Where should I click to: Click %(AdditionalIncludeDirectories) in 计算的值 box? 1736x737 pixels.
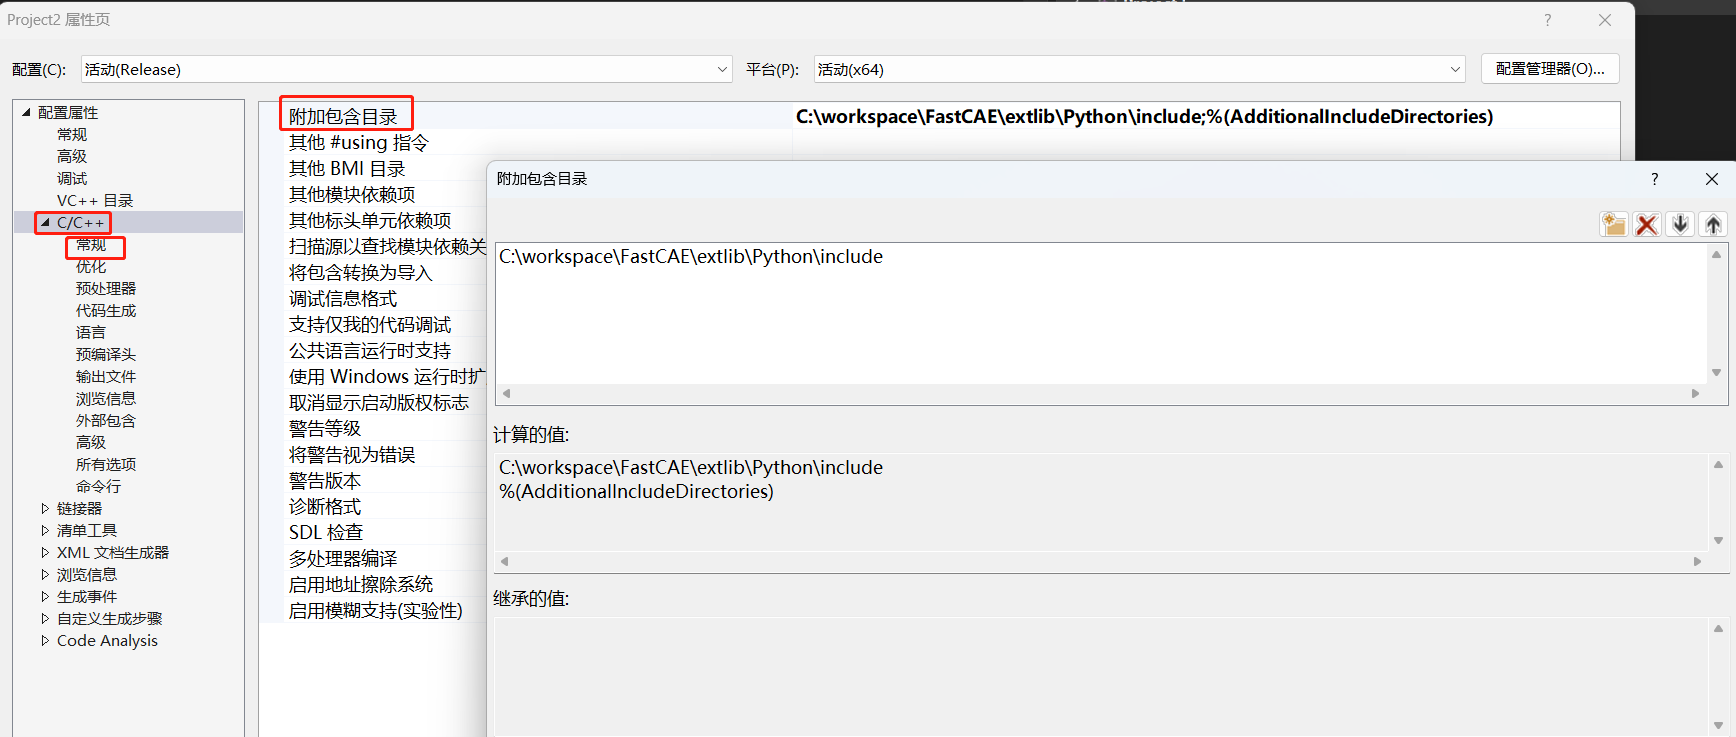636,491
